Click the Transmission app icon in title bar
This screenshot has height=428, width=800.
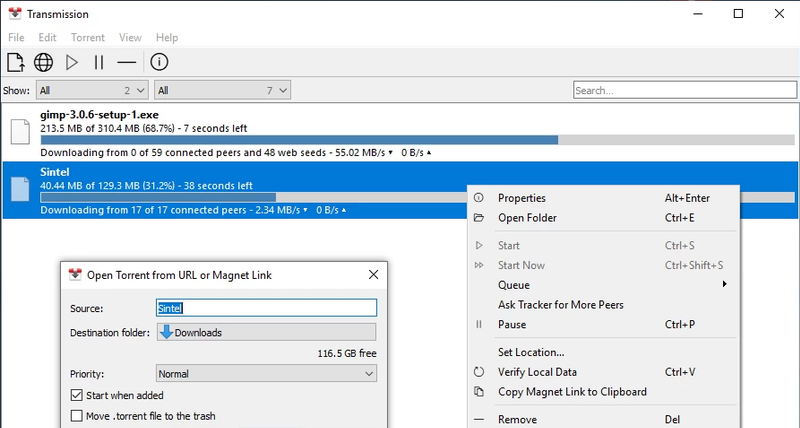tap(15, 14)
